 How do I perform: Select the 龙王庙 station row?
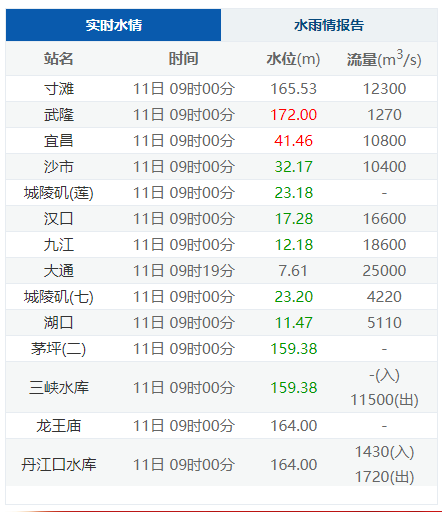(x=221, y=426)
